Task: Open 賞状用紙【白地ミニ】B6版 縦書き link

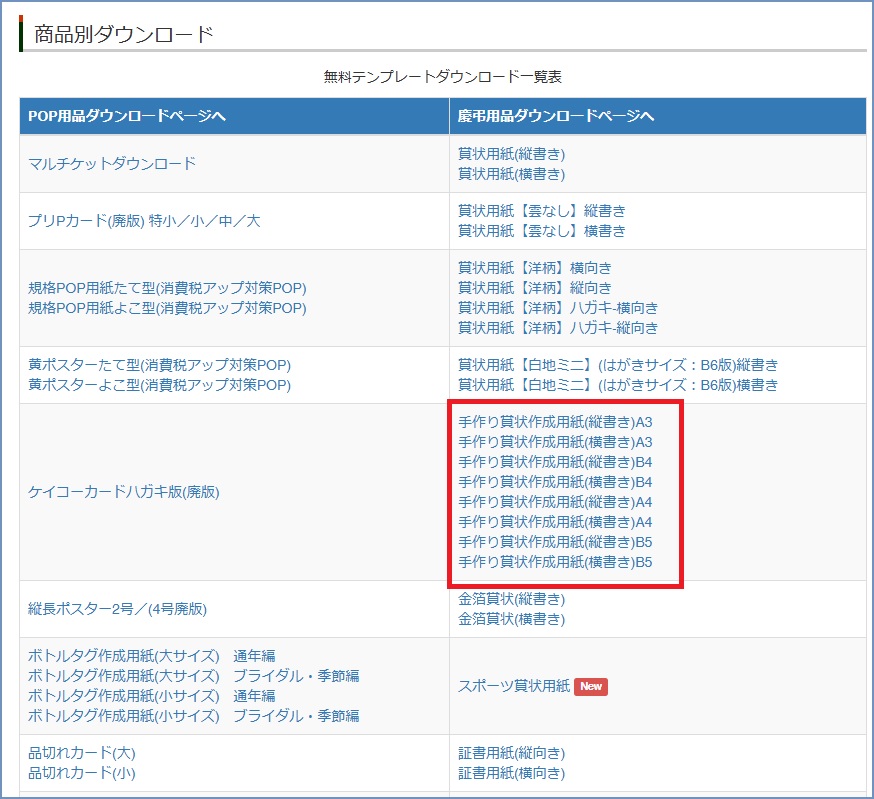Action: tap(617, 365)
